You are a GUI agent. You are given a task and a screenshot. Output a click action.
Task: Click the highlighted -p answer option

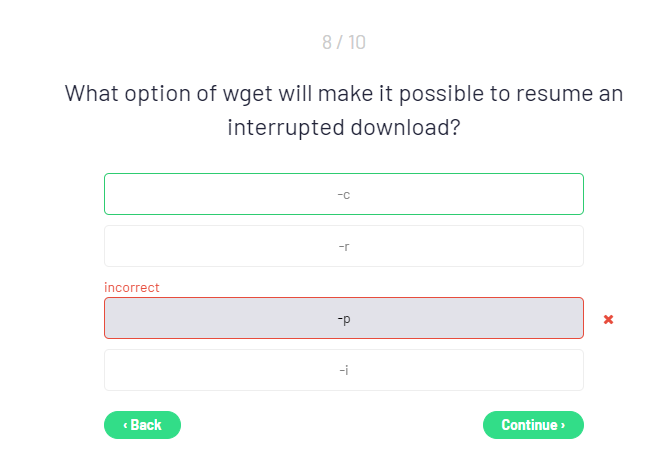[343, 318]
